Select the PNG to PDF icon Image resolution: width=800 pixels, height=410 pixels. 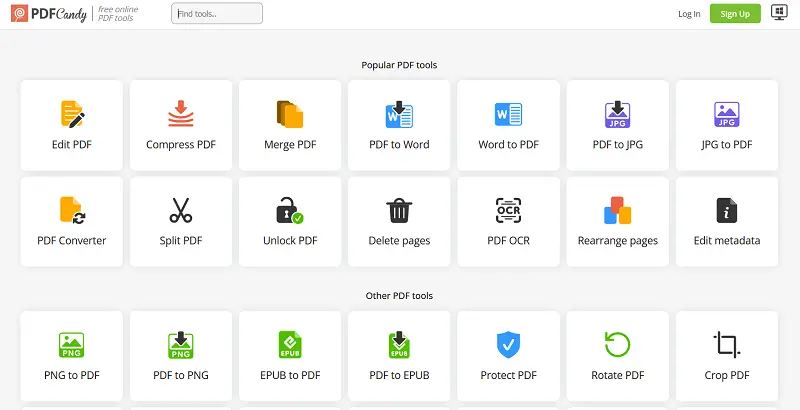71,345
